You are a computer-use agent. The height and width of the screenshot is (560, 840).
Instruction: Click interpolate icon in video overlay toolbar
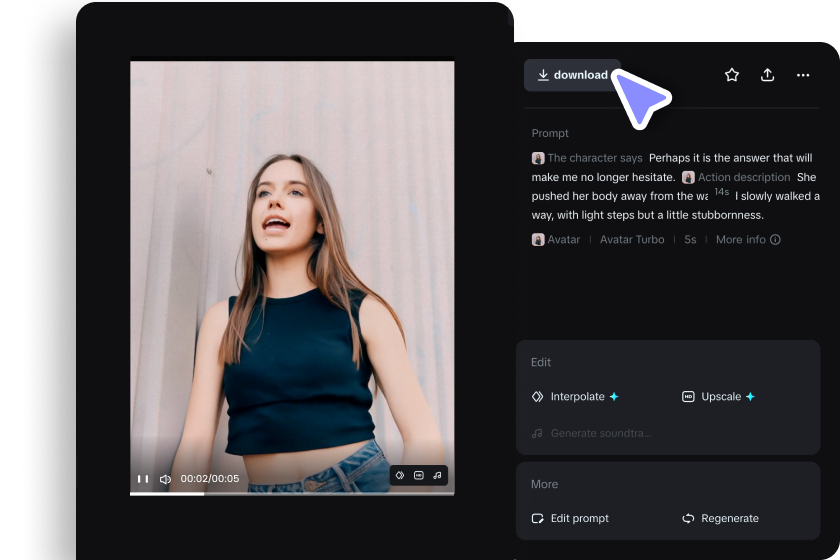pyautogui.click(x=400, y=475)
